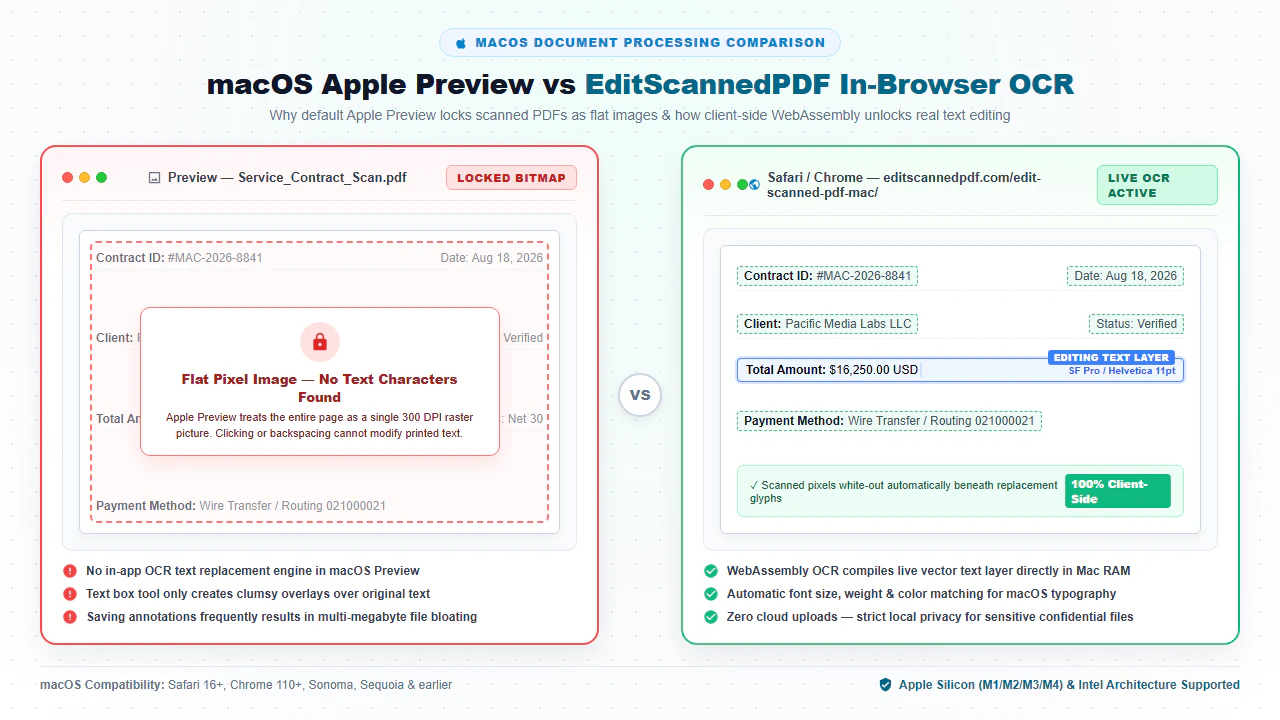
Task: Click red close dot in Preview window
Action: (x=67, y=178)
